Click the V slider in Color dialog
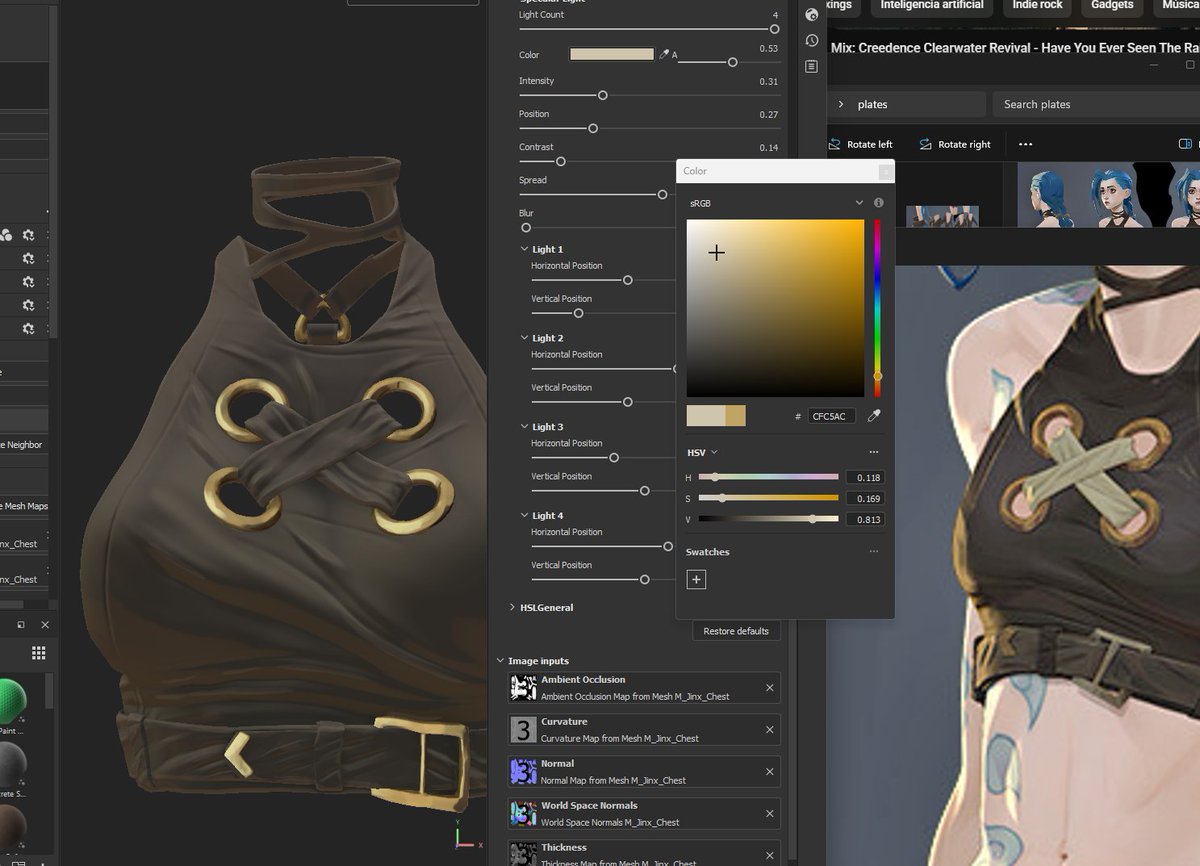The width and height of the screenshot is (1200, 866). coord(768,519)
